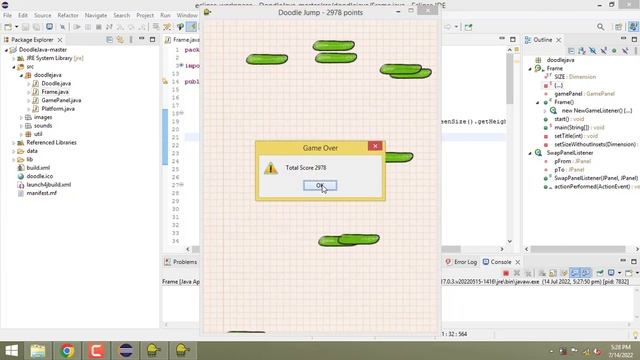The height and width of the screenshot is (360, 640).
Task: Click the Collapse All icon in Outline
Action: 571,51
